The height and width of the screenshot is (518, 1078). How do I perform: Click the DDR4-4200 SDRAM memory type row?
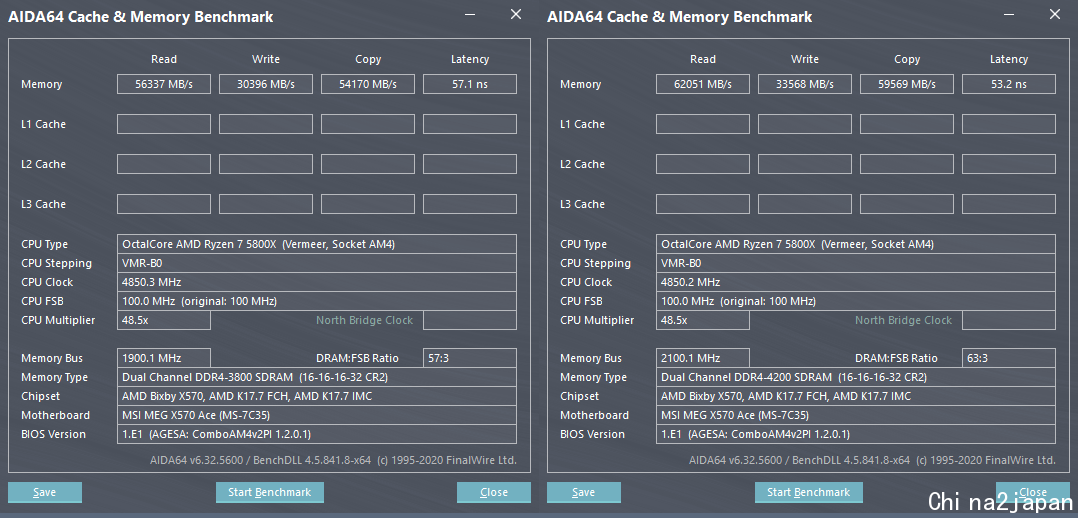(x=855, y=377)
